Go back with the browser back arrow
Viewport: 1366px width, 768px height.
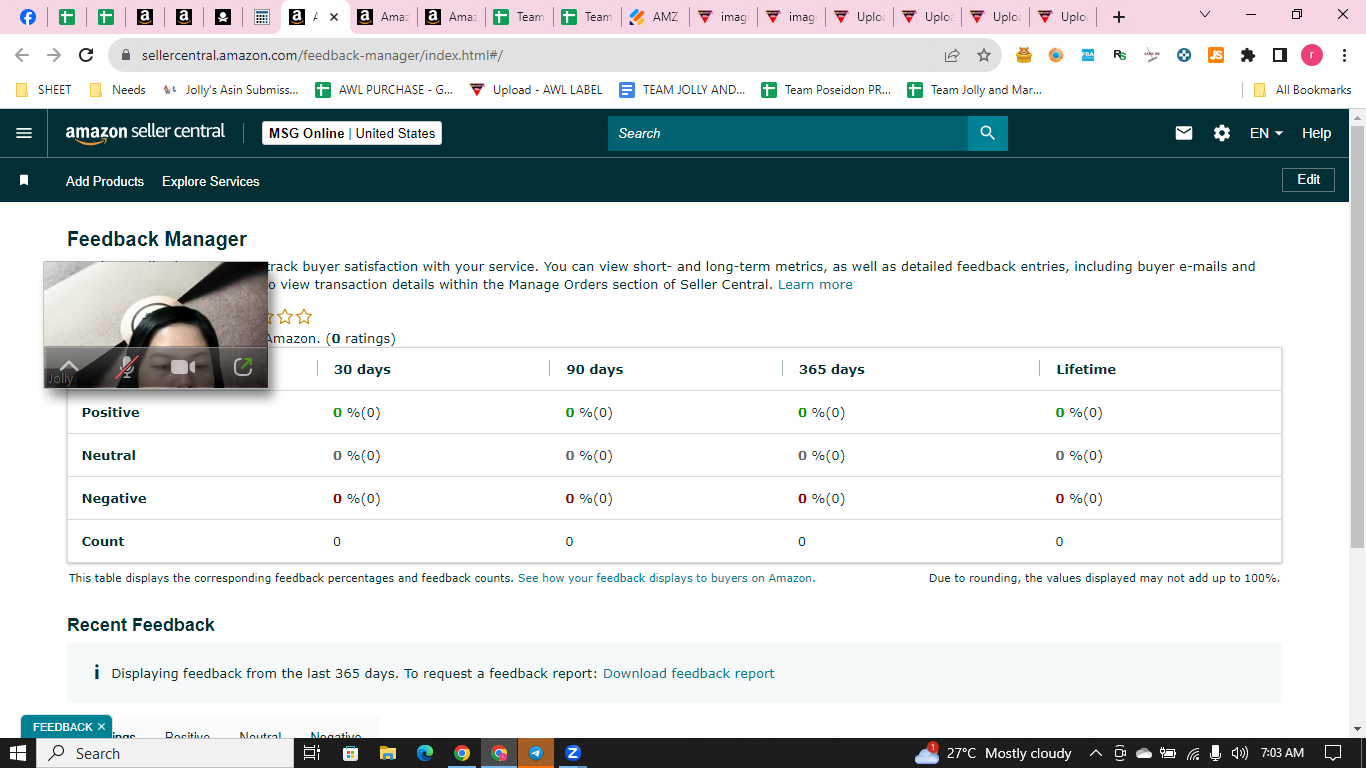[22, 55]
